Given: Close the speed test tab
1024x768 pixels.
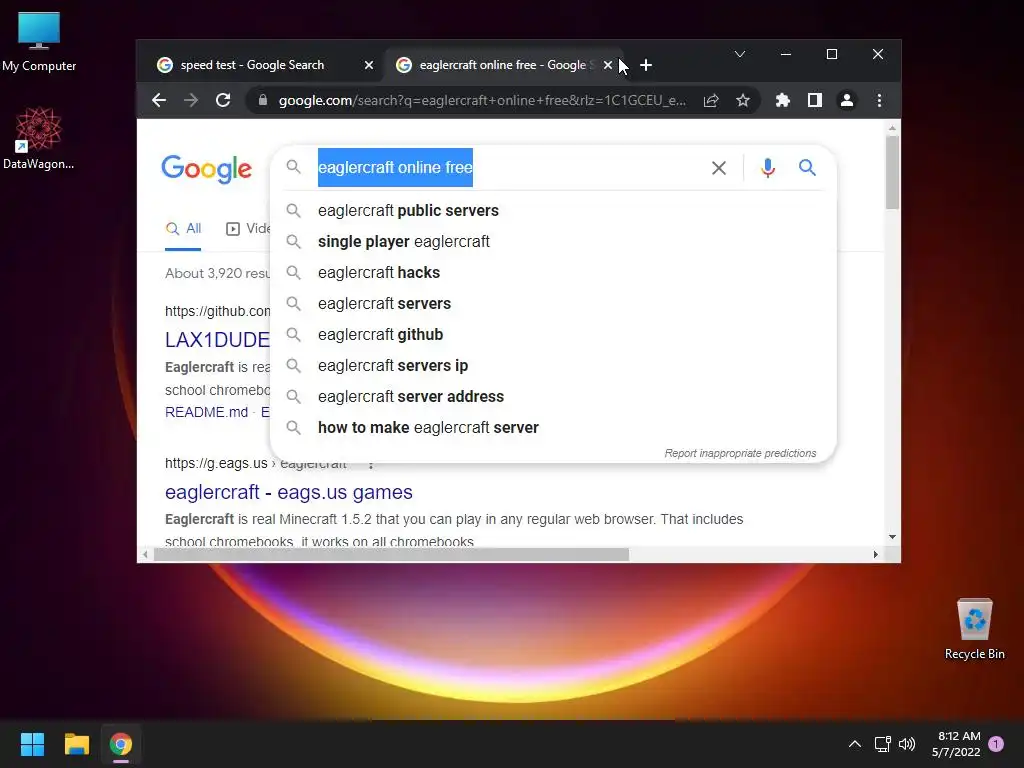Looking at the screenshot, I should [x=369, y=65].
